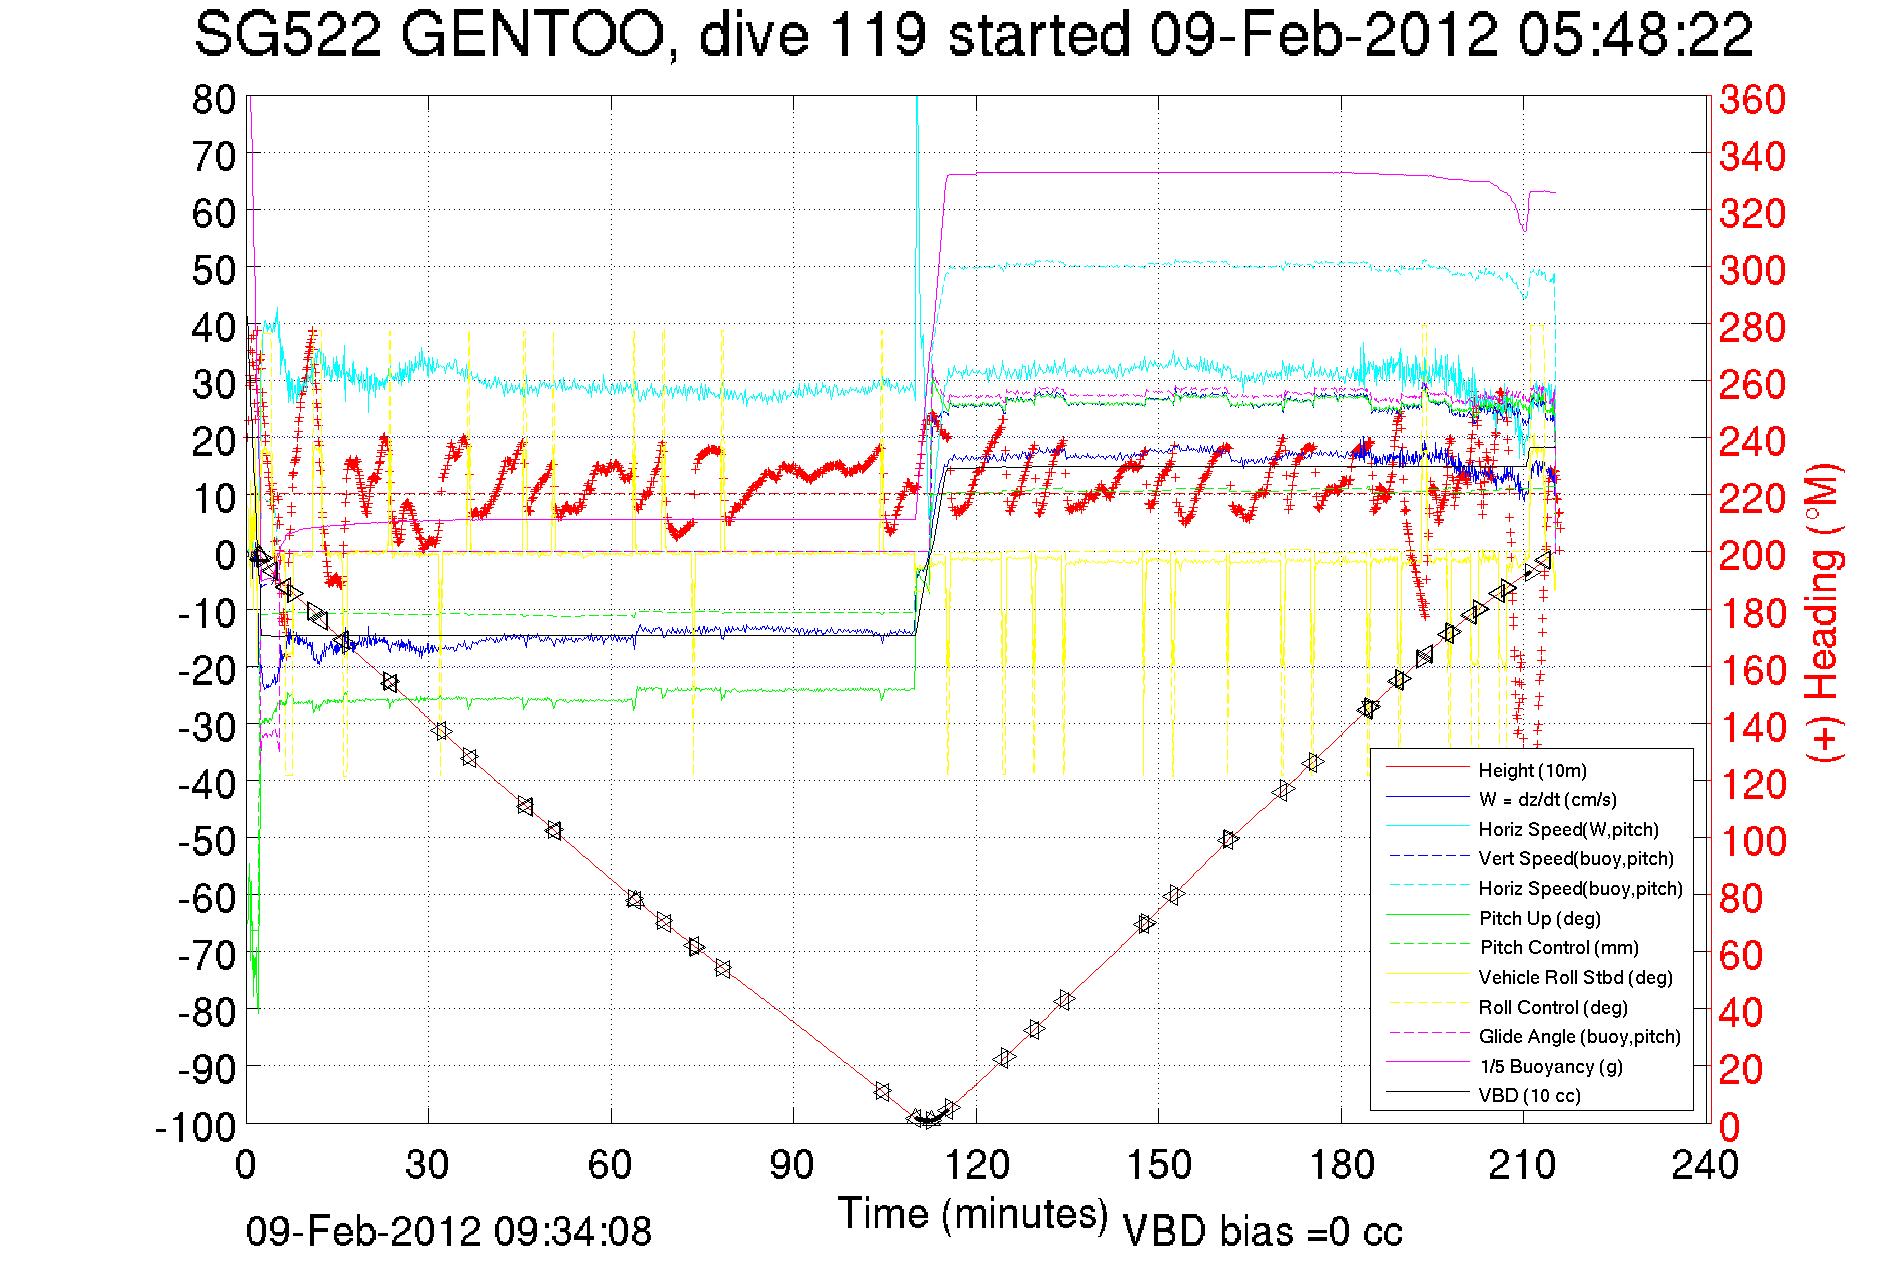The height and width of the screenshot is (1262, 1891).
Task: Click the '09-Feb-2012 09:34:08' timestamp
Action: pyautogui.click(x=449, y=1231)
